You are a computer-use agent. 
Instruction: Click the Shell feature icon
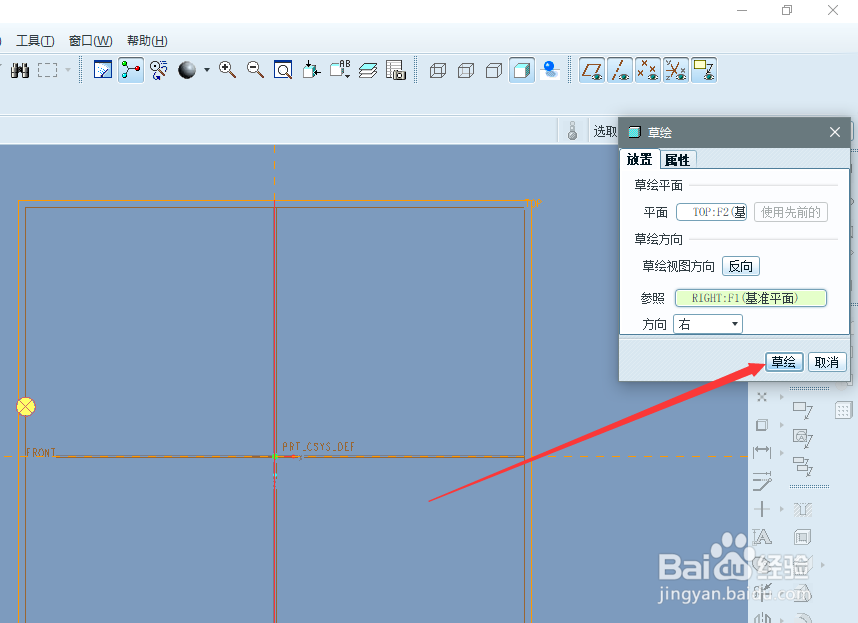(x=803, y=537)
